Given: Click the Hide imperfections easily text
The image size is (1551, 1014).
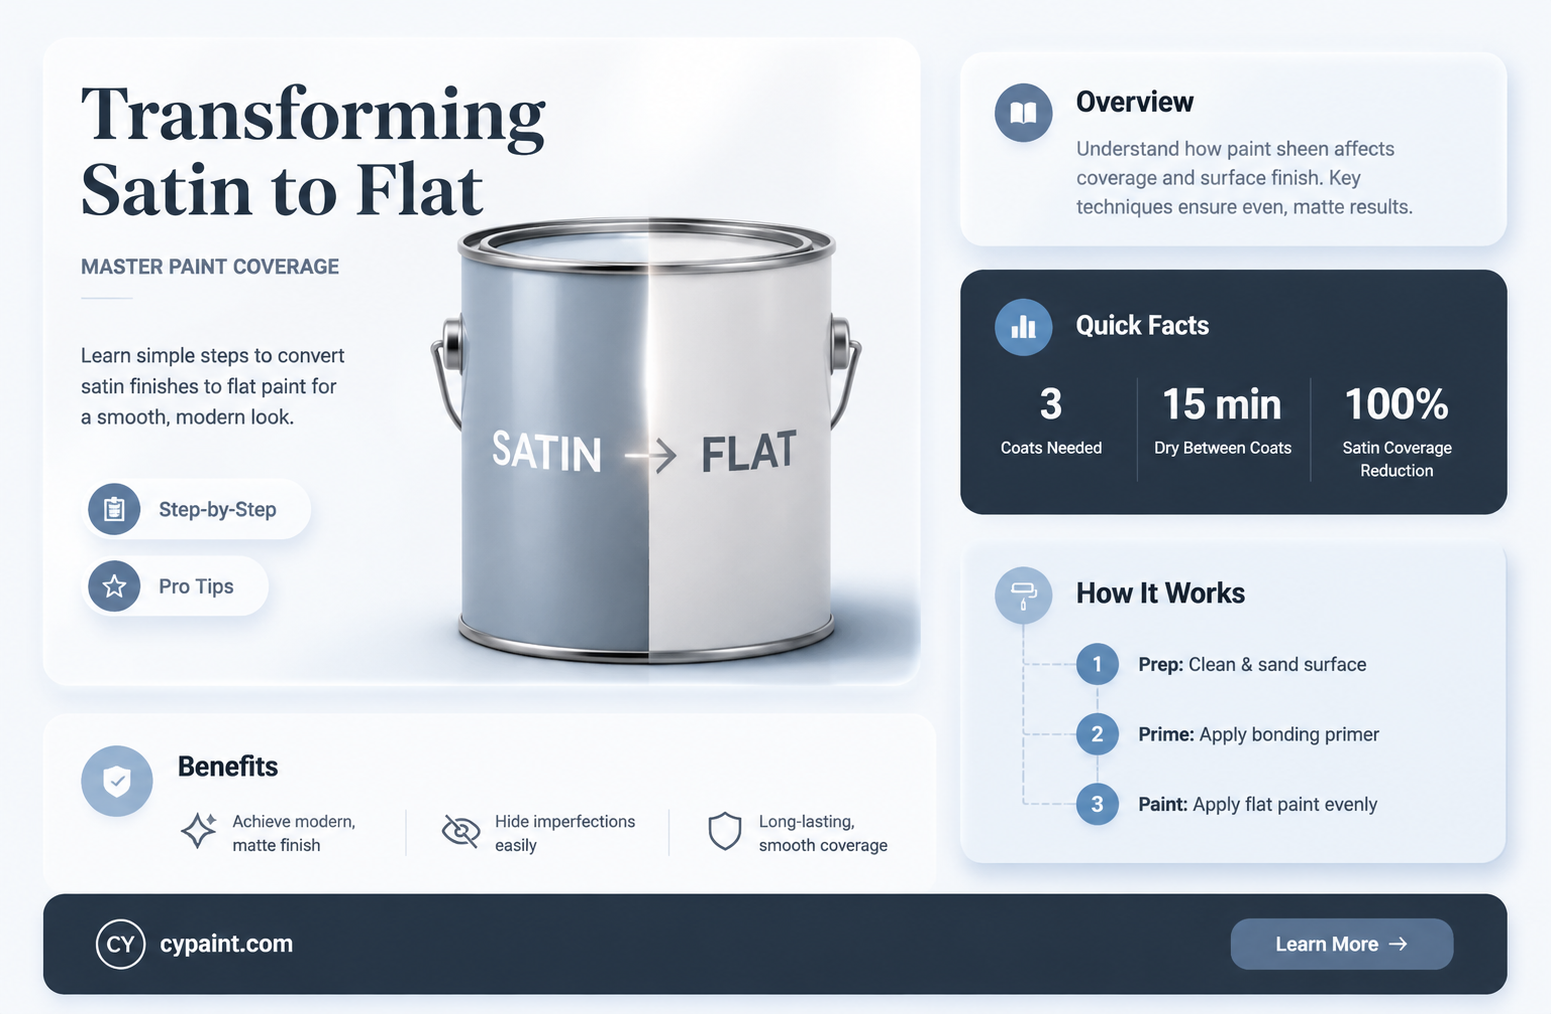Looking at the screenshot, I should coord(565,833).
